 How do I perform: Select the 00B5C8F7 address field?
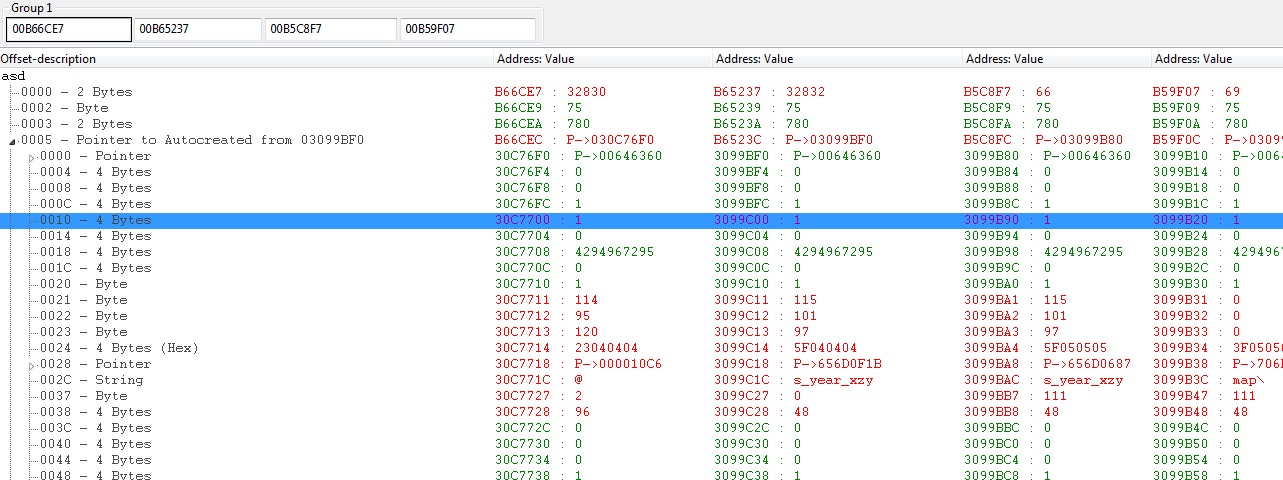click(x=330, y=29)
